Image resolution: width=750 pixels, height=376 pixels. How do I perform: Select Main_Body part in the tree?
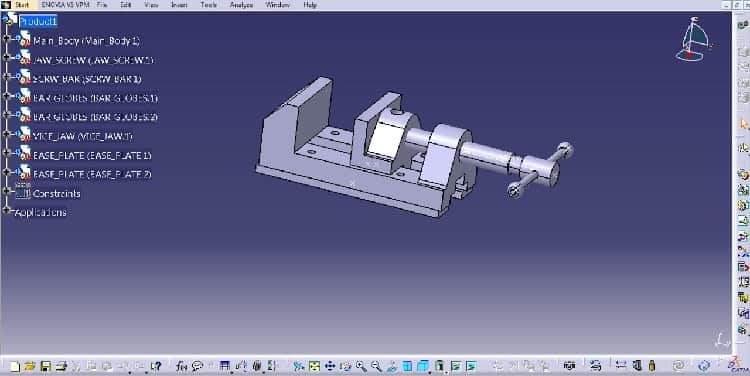pos(86,41)
